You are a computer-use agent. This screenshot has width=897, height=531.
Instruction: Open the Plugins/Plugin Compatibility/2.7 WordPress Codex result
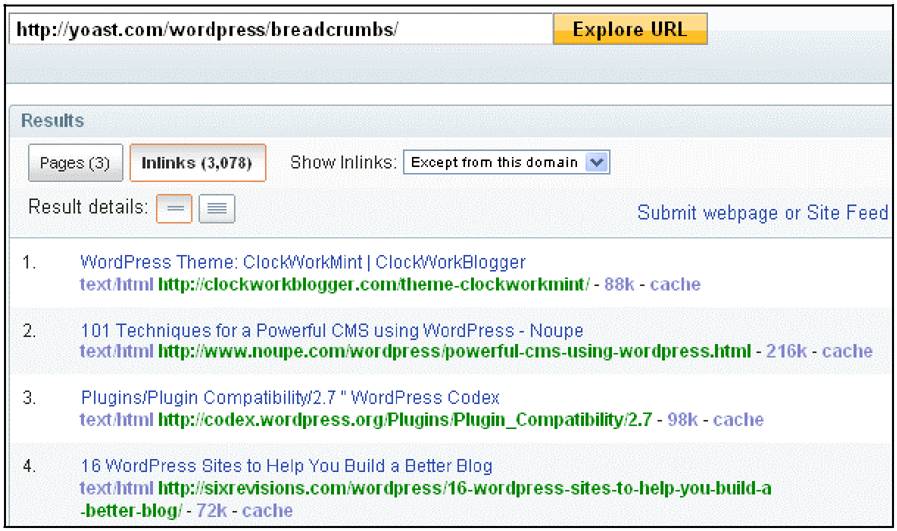pyautogui.click(x=290, y=398)
